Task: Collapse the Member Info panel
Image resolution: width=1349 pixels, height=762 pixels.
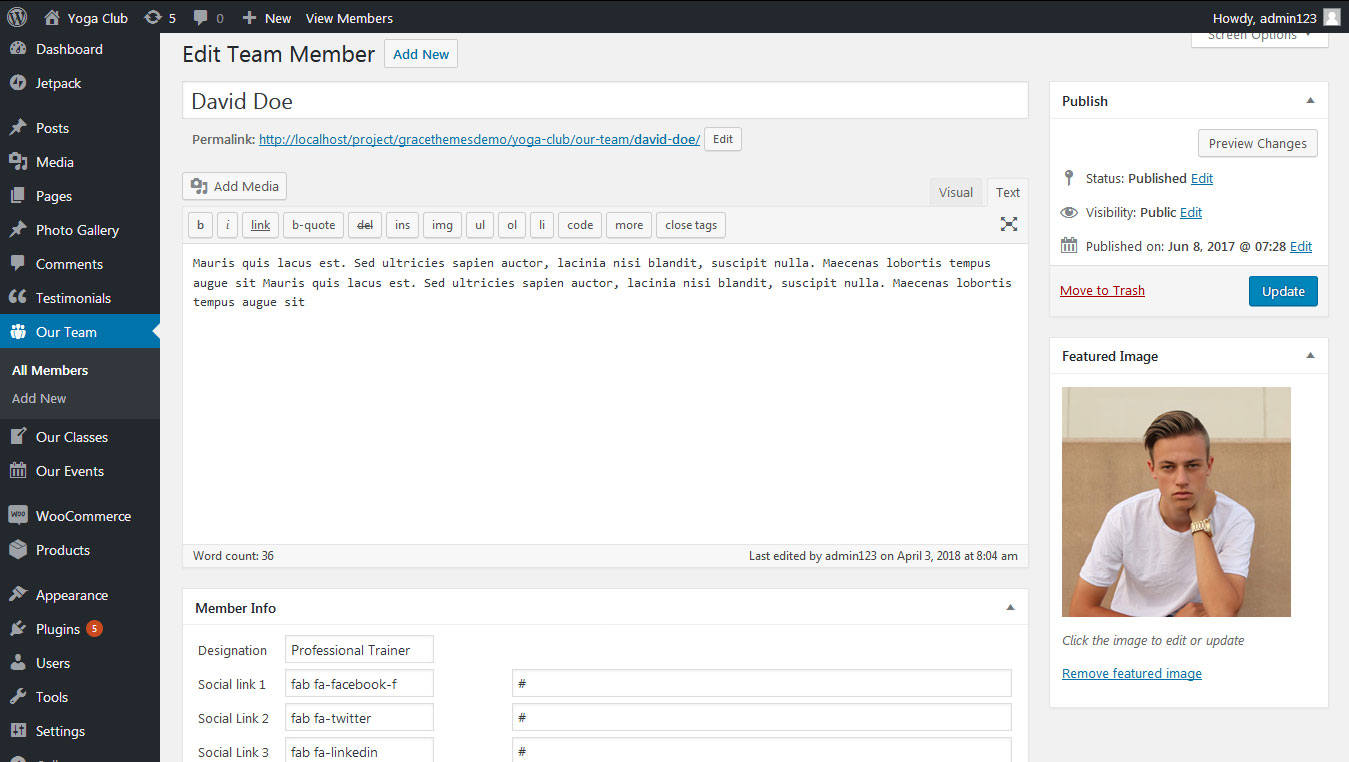Action: [1010, 608]
